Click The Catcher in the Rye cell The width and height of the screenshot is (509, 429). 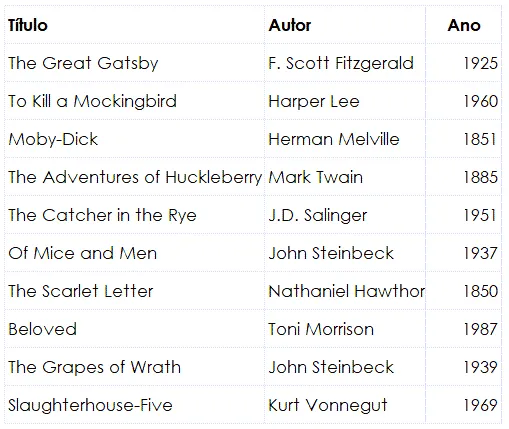click(135, 215)
